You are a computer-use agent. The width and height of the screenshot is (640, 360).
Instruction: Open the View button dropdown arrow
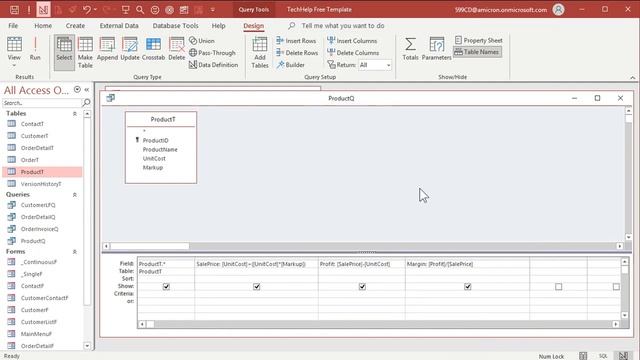pyautogui.click(x=14, y=66)
